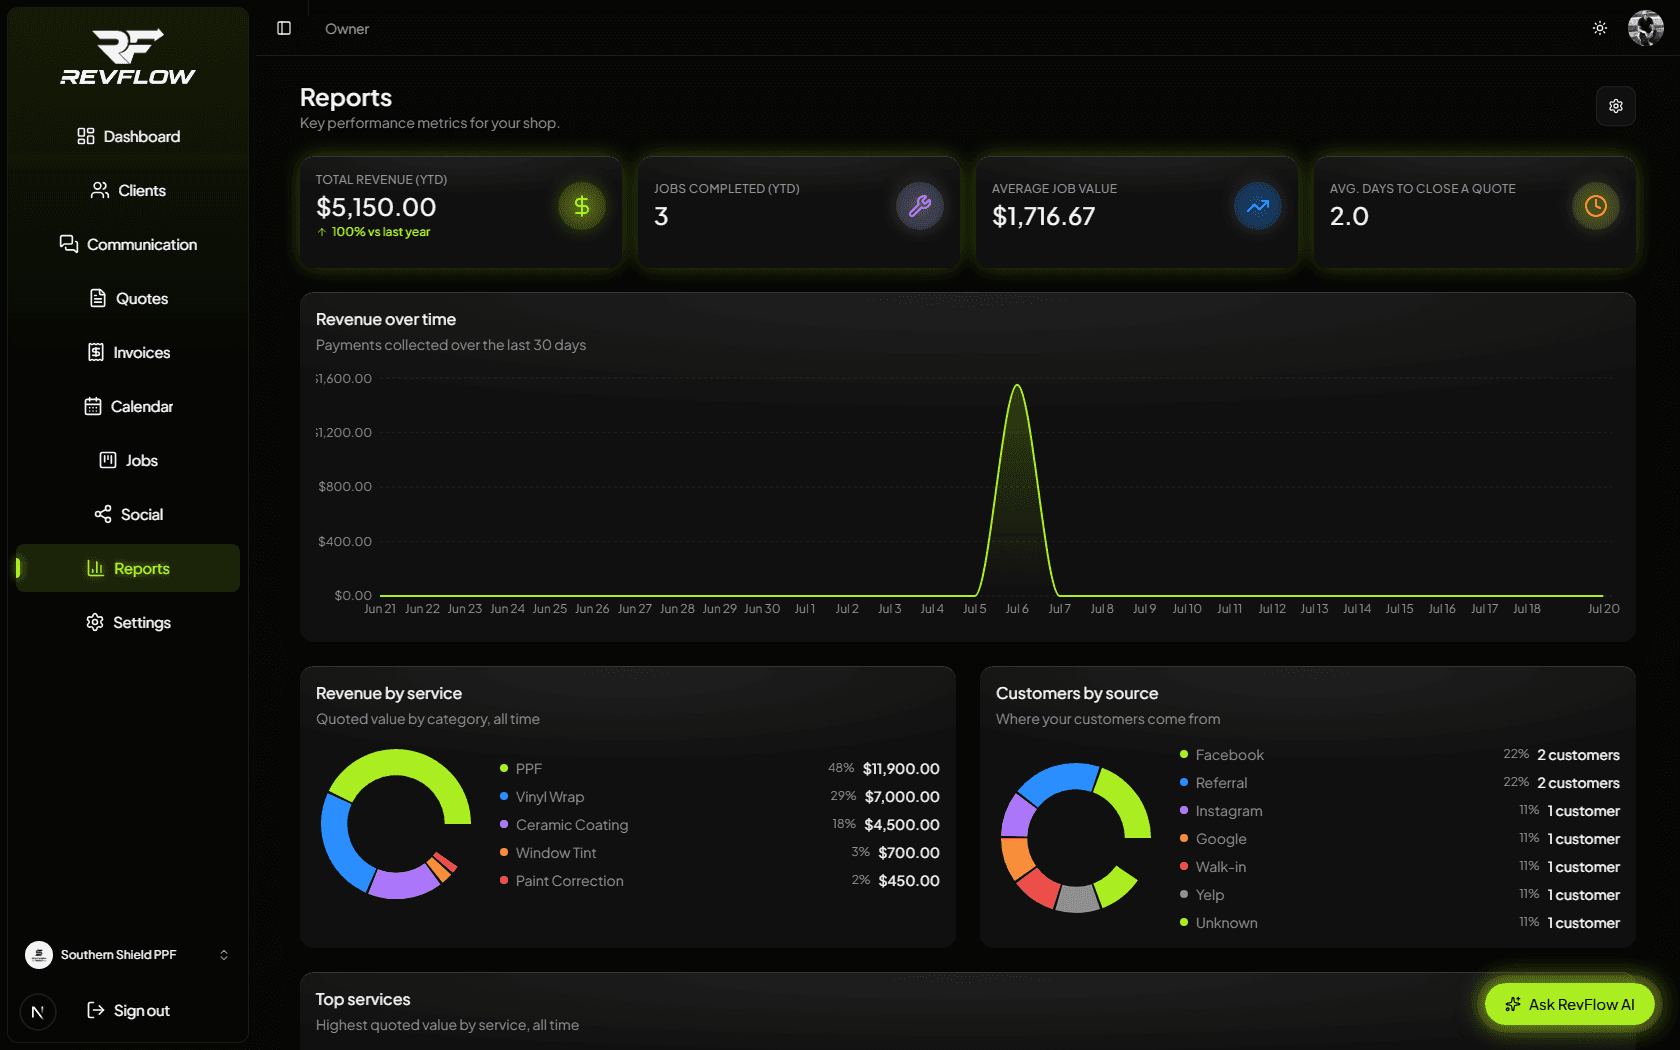1680x1050 pixels.
Task: Open Ask RevFlow AI assistant
Action: (x=1570, y=1004)
